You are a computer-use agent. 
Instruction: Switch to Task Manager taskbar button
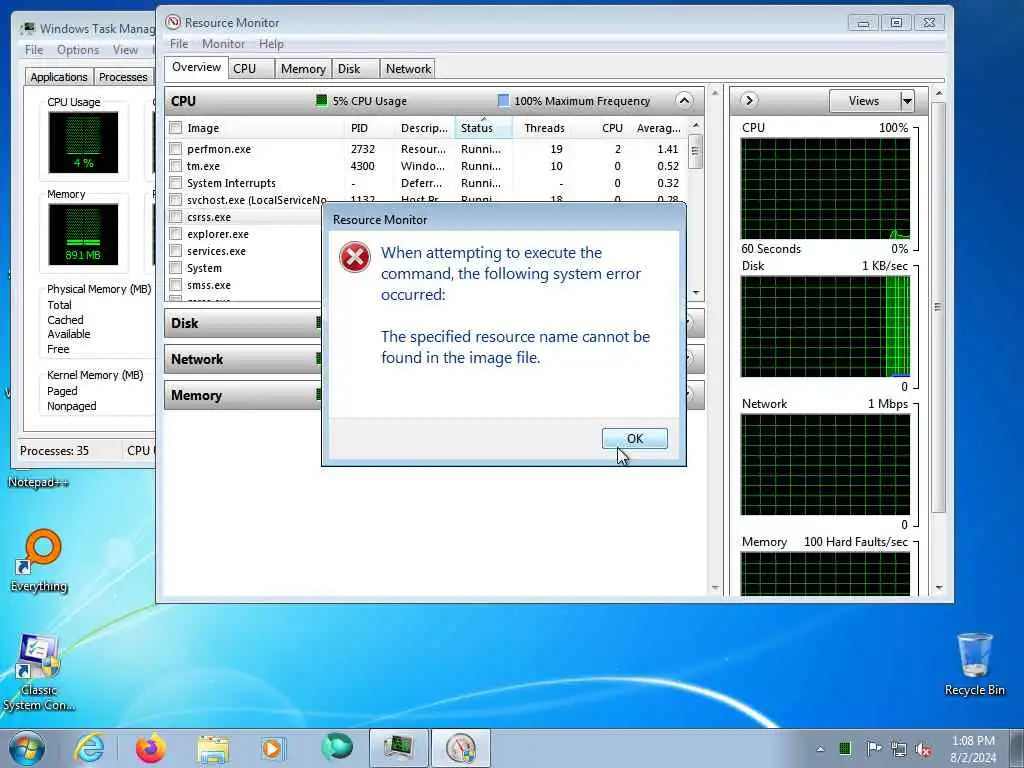coord(398,748)
